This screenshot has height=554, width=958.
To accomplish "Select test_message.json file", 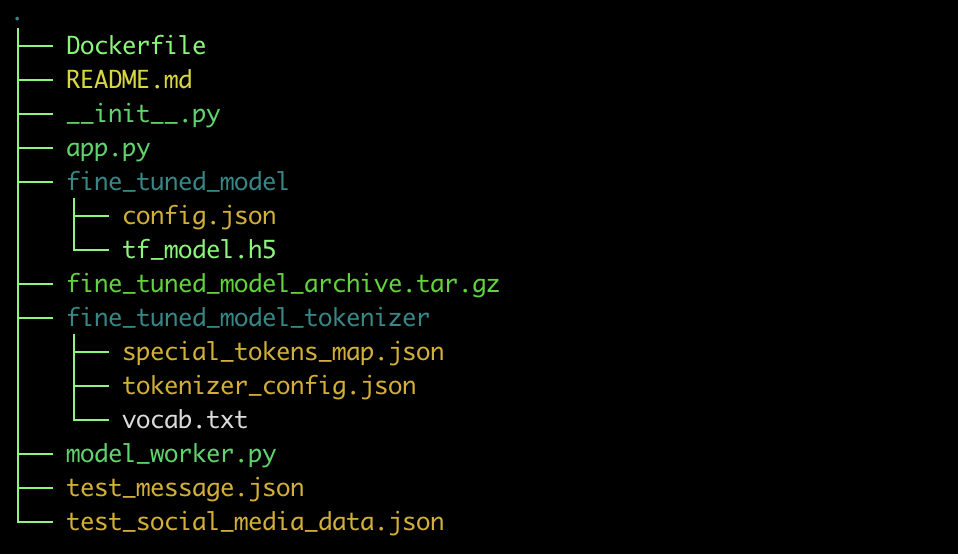I will [185, 489].
